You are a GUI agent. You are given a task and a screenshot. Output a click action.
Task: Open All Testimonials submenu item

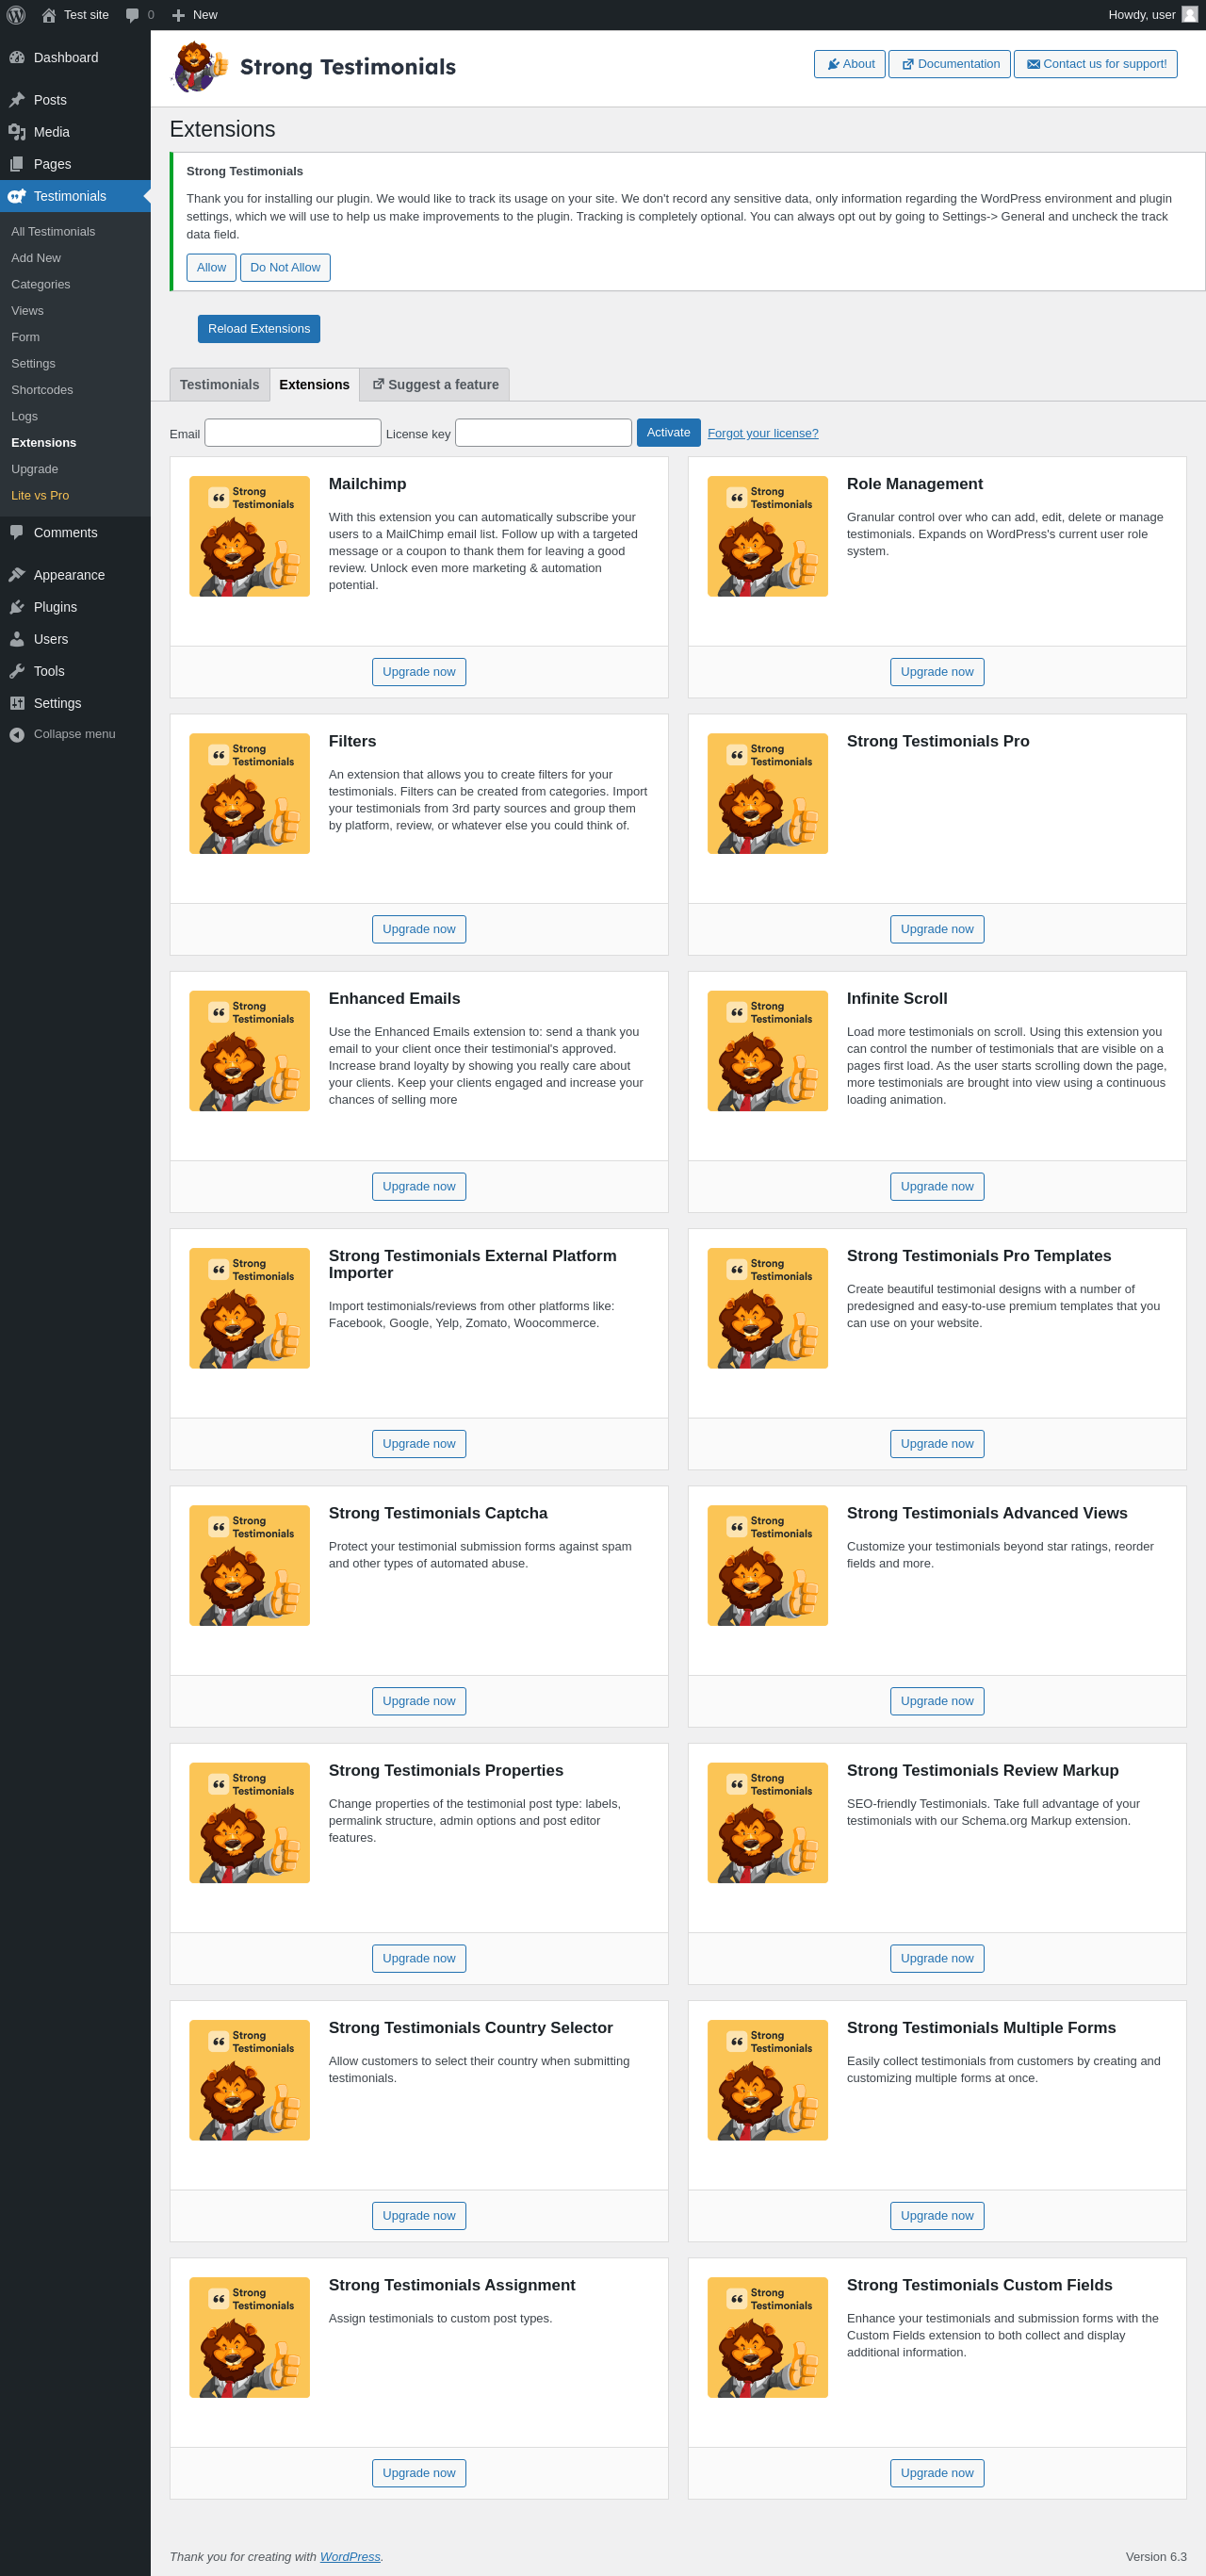(x=53, y=232)
